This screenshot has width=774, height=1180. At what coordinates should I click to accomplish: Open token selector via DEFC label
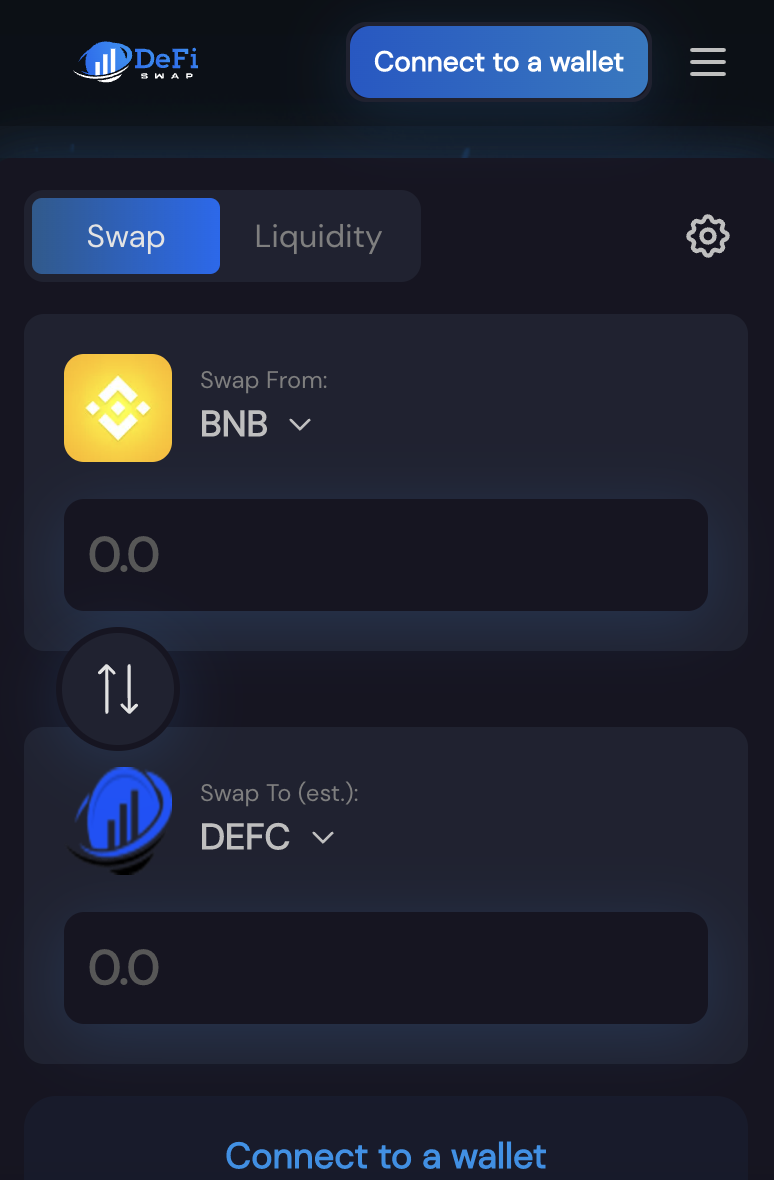(245, 838)
